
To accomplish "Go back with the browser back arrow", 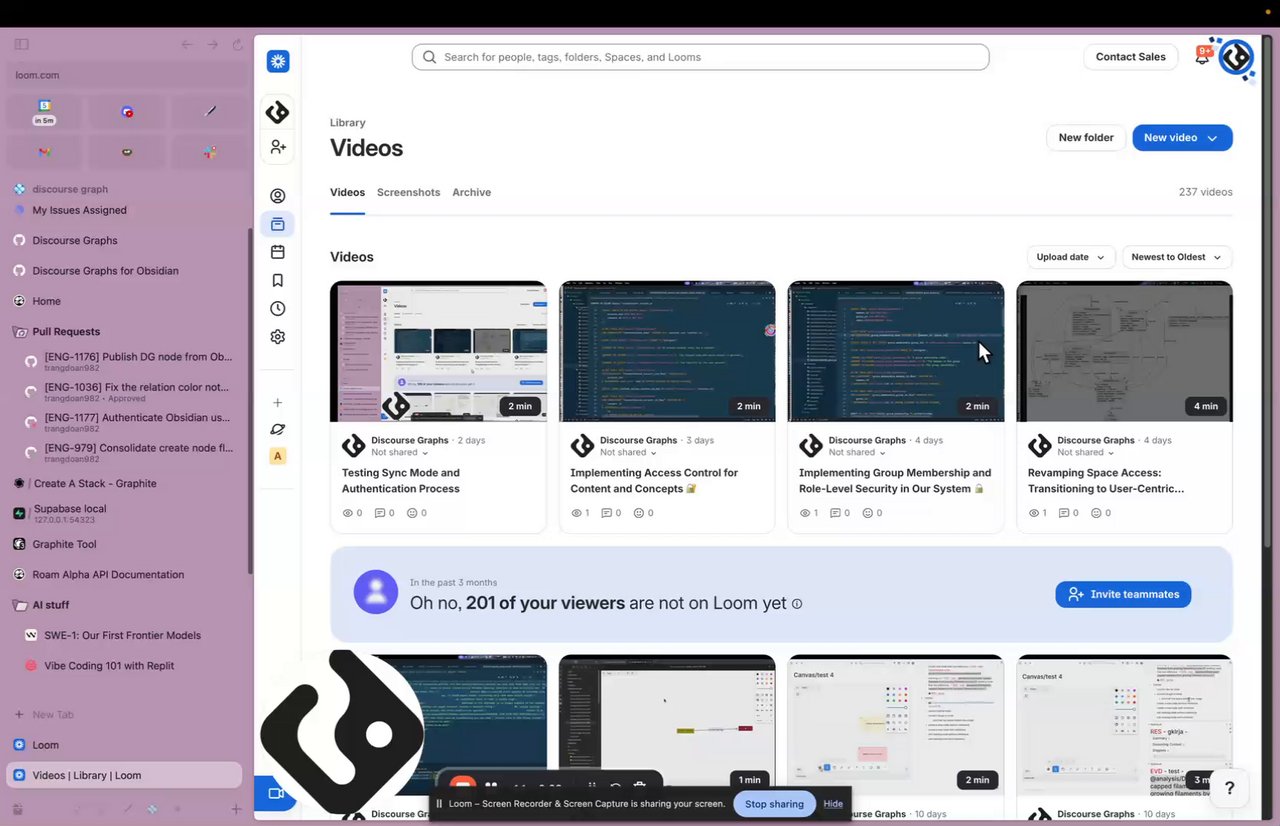I will [187, 45].
